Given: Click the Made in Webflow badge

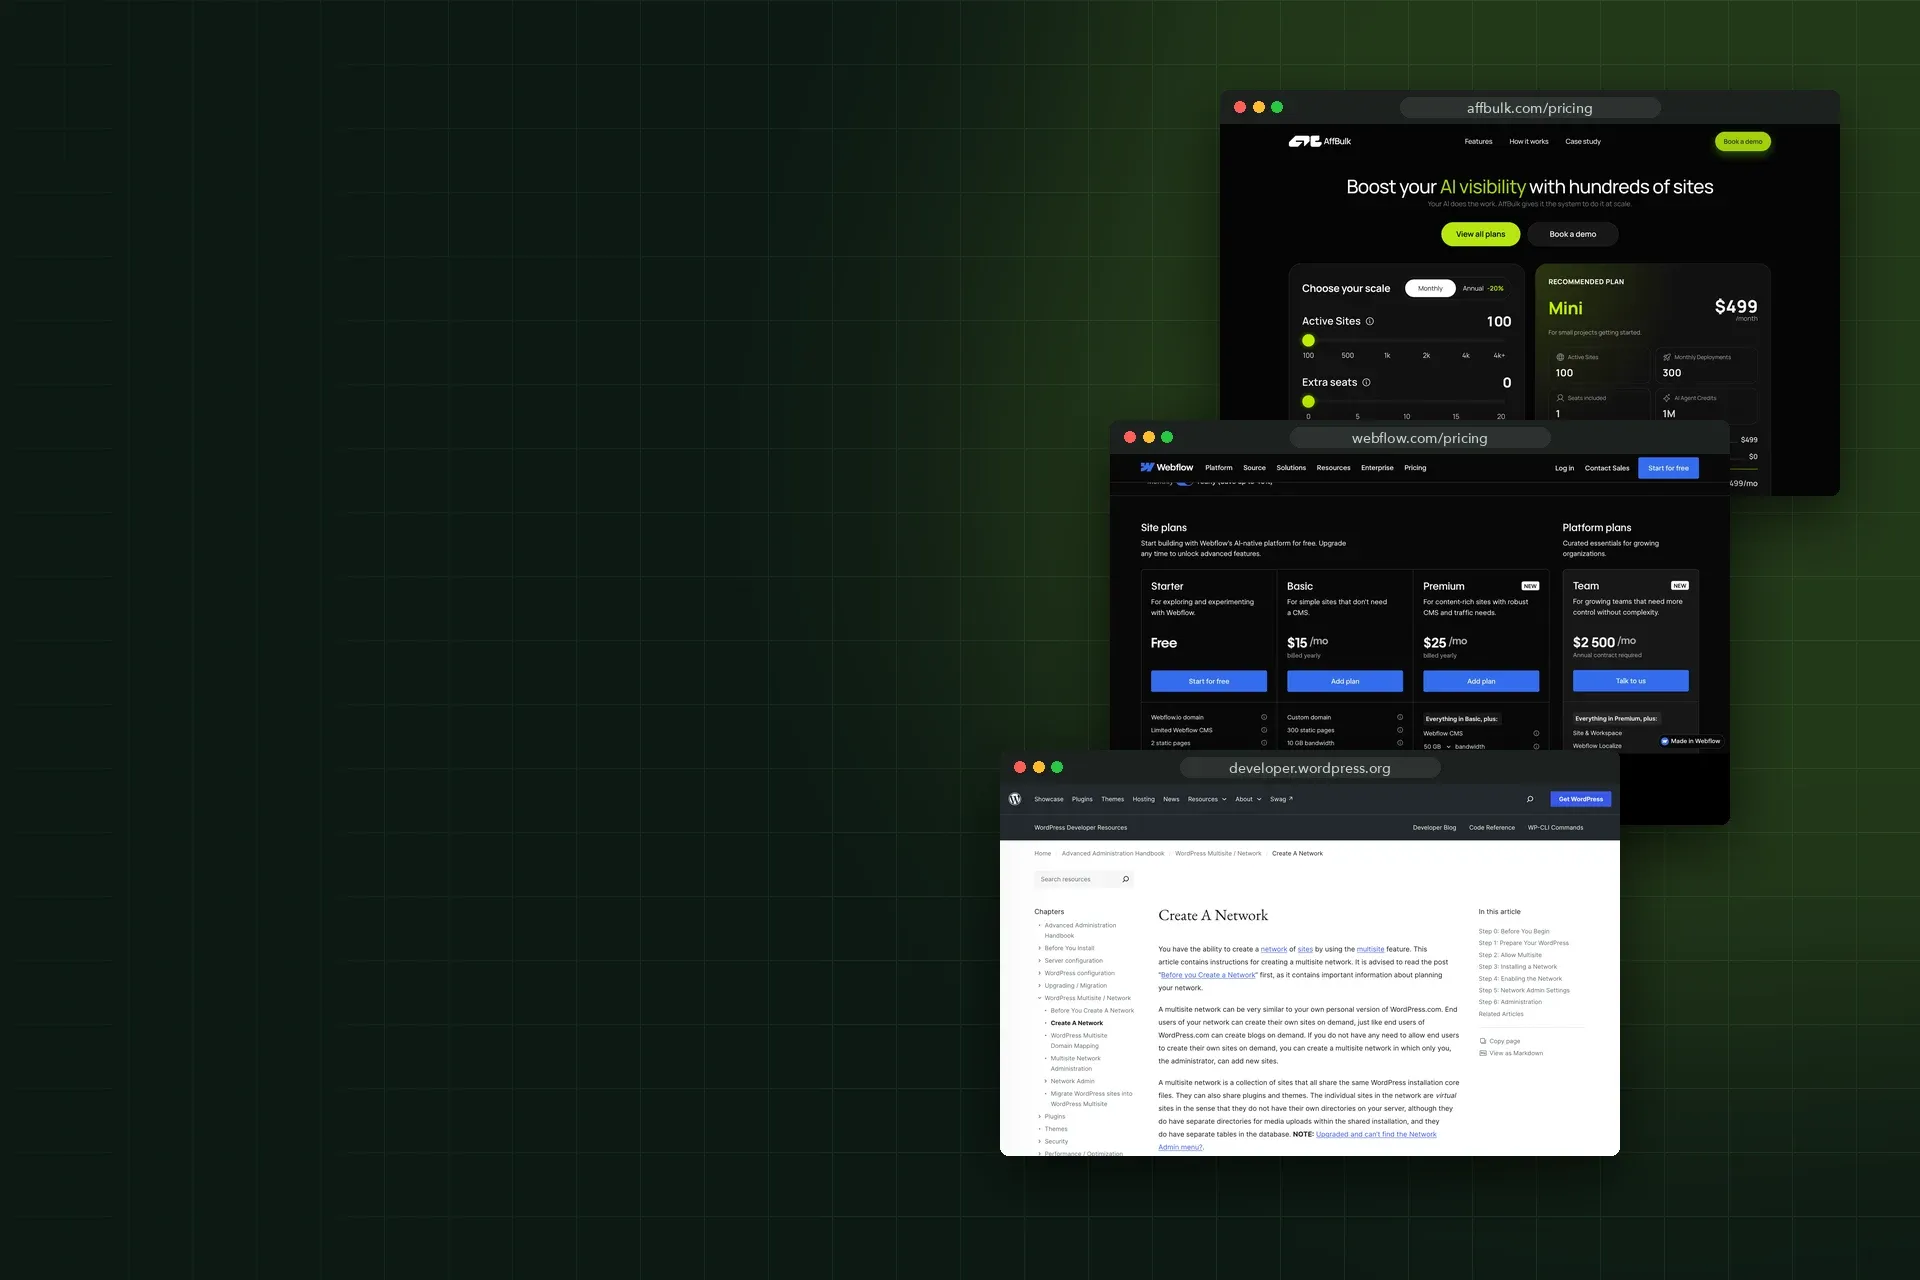Looking at the screenshot, I should tap(1691, 741).
